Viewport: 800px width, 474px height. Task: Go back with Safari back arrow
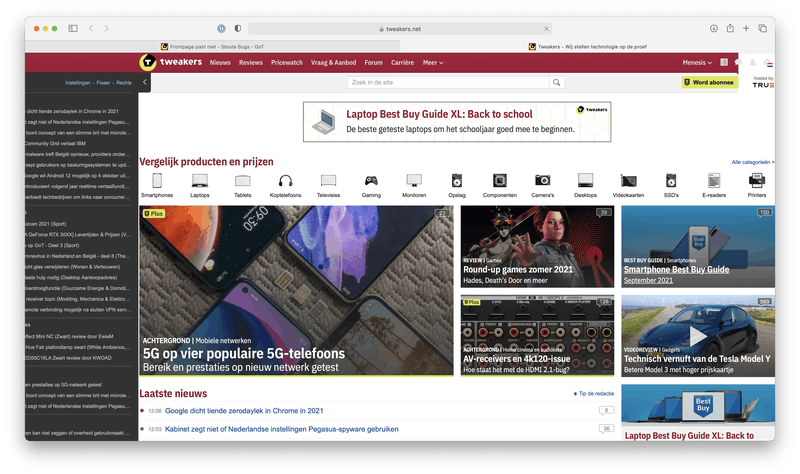click(x=91, y=29)
